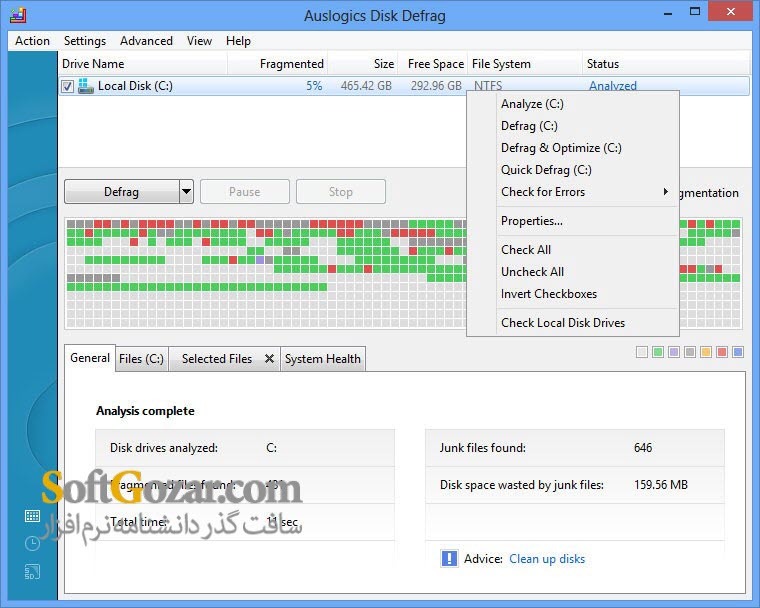Click the main Defrag button
The height and width of the screenshot is (608, 760).
[122, 192]
